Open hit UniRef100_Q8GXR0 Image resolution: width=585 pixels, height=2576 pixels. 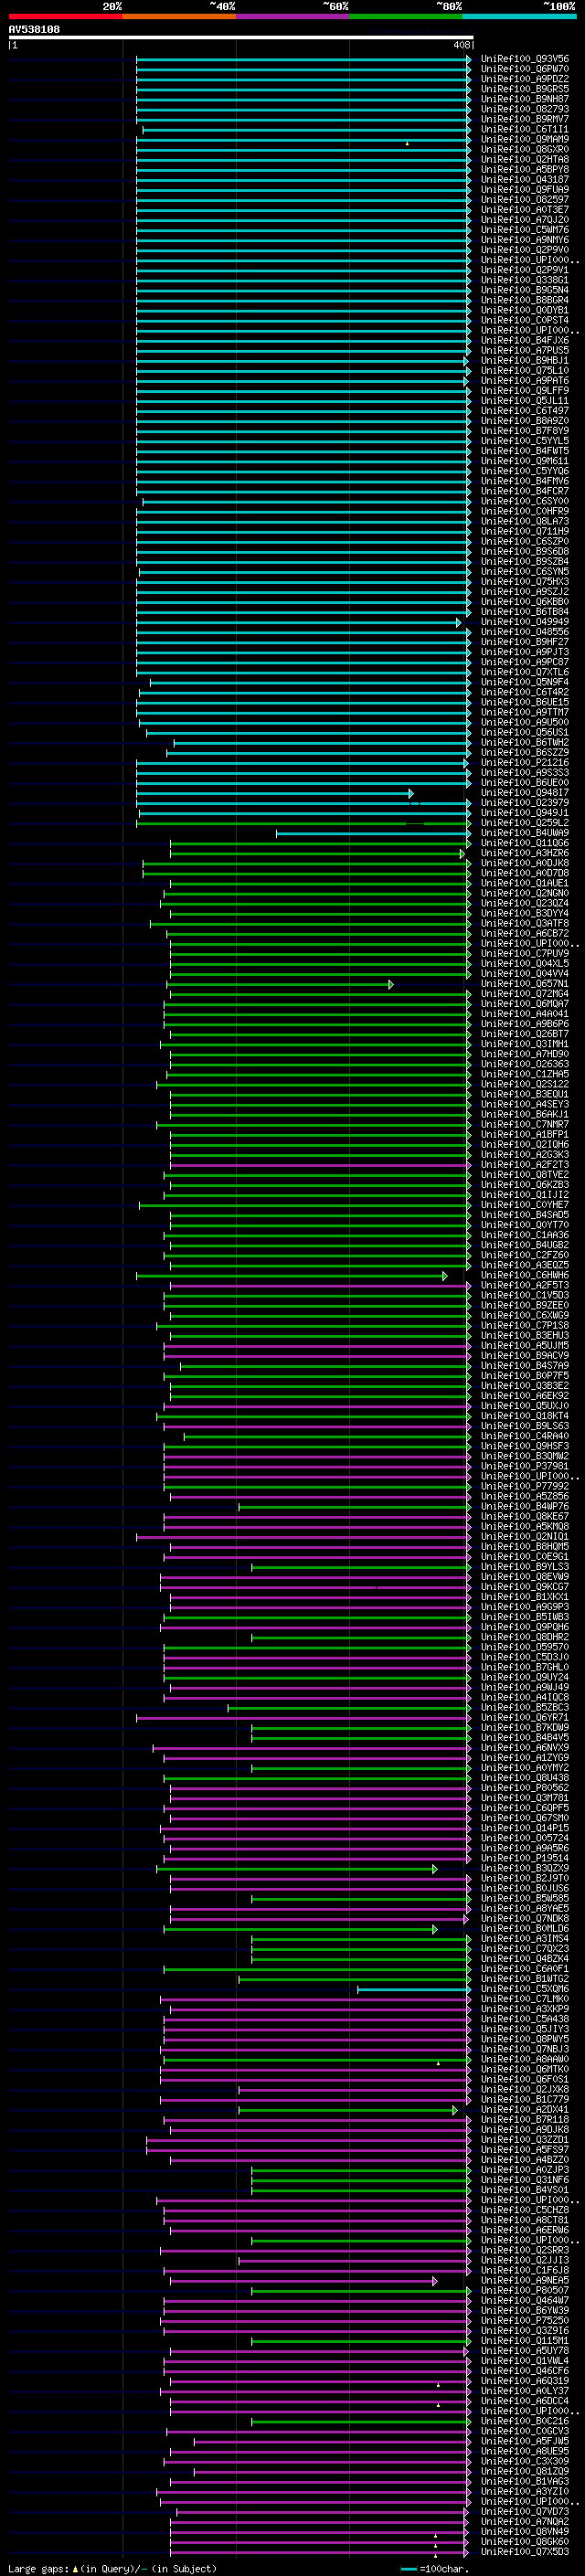tap(525, 149)
